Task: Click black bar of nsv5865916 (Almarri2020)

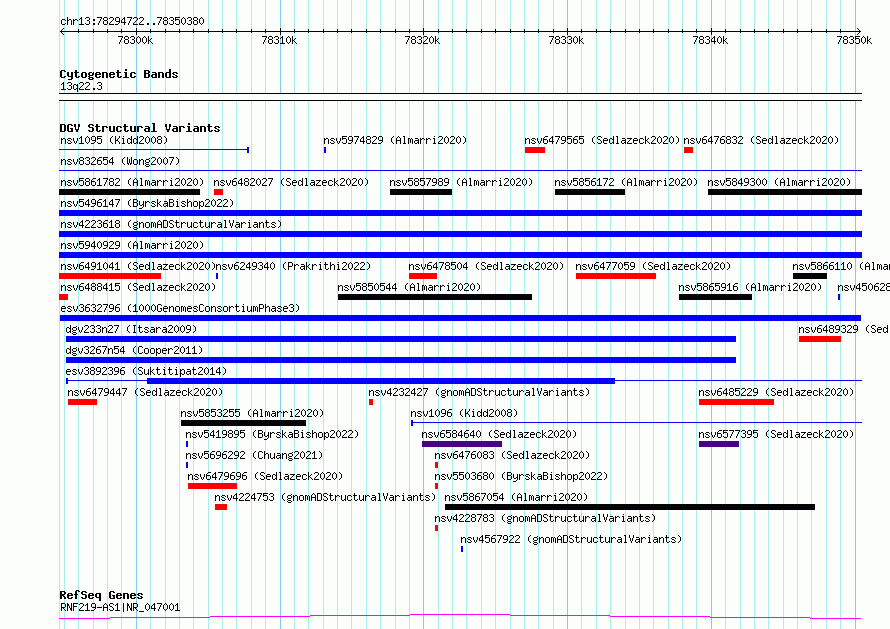Action: click(715, 297)
